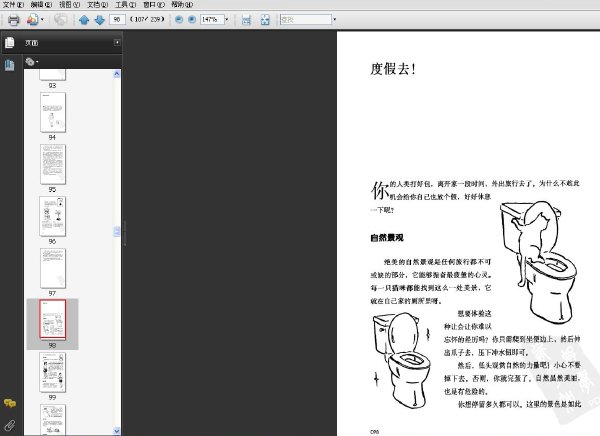Open the 窗口 (Window) menu
This screenshot has width=600, height=436.
point(154,5)
